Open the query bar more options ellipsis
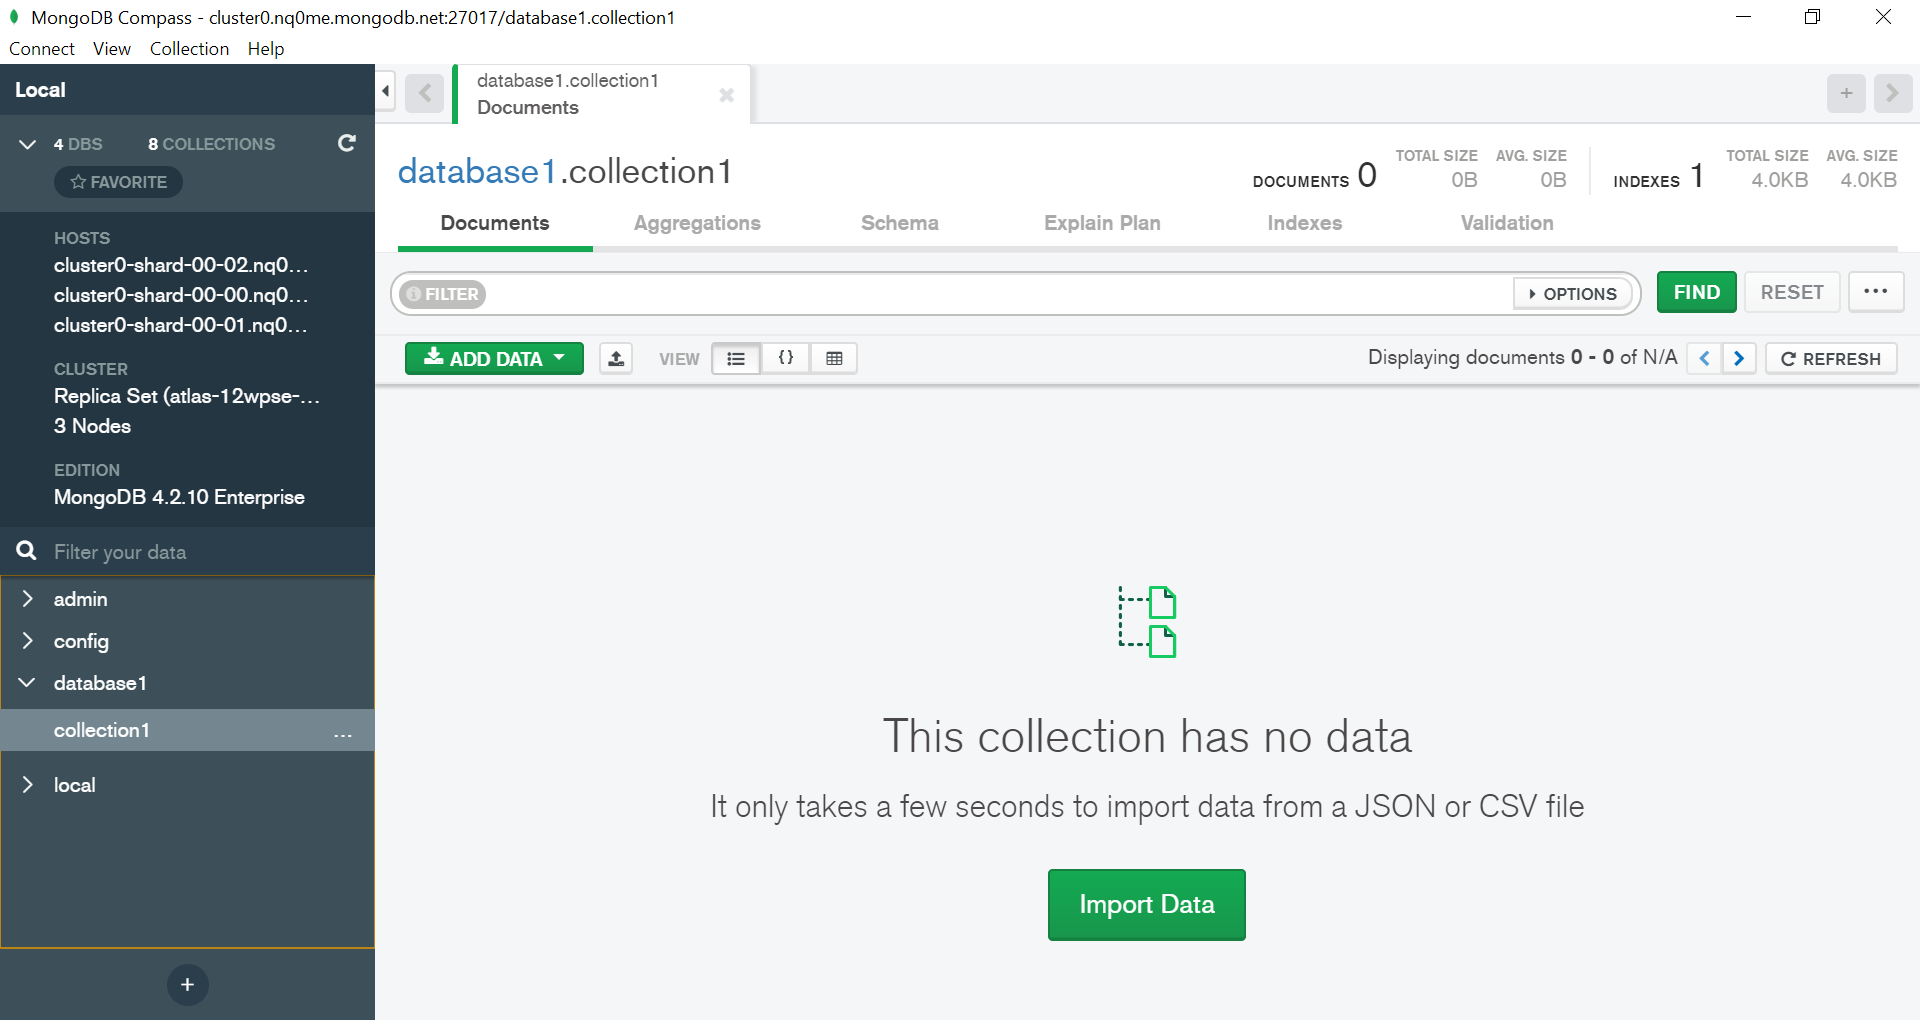This screenshot has height=1020, width=1920. pos(1875,292)
